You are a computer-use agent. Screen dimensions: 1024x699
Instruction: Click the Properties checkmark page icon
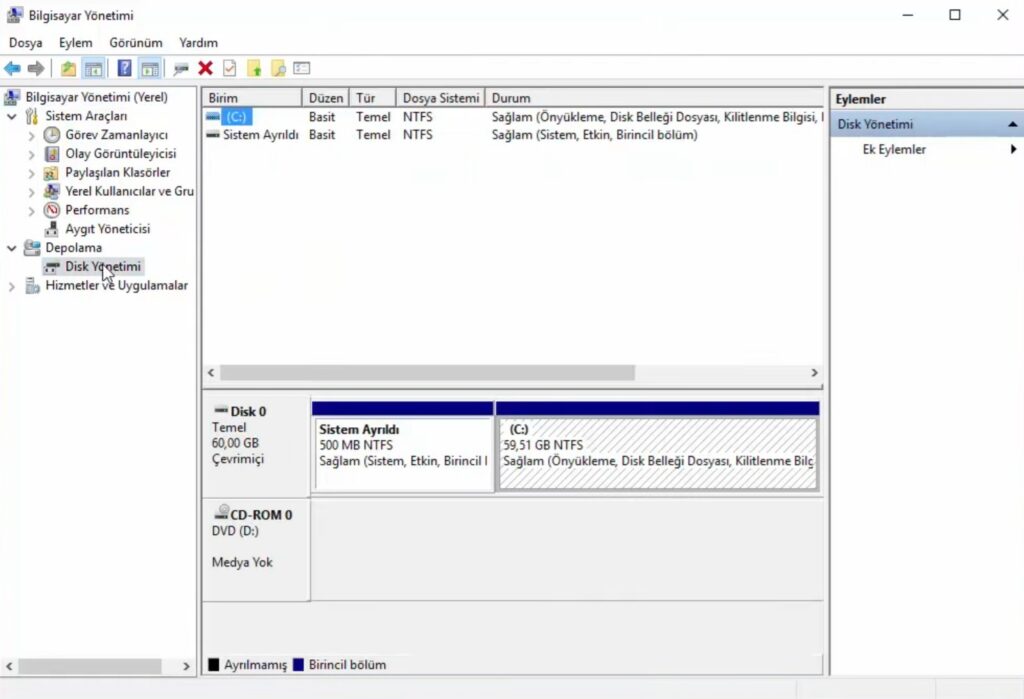(x=229, y=68)
